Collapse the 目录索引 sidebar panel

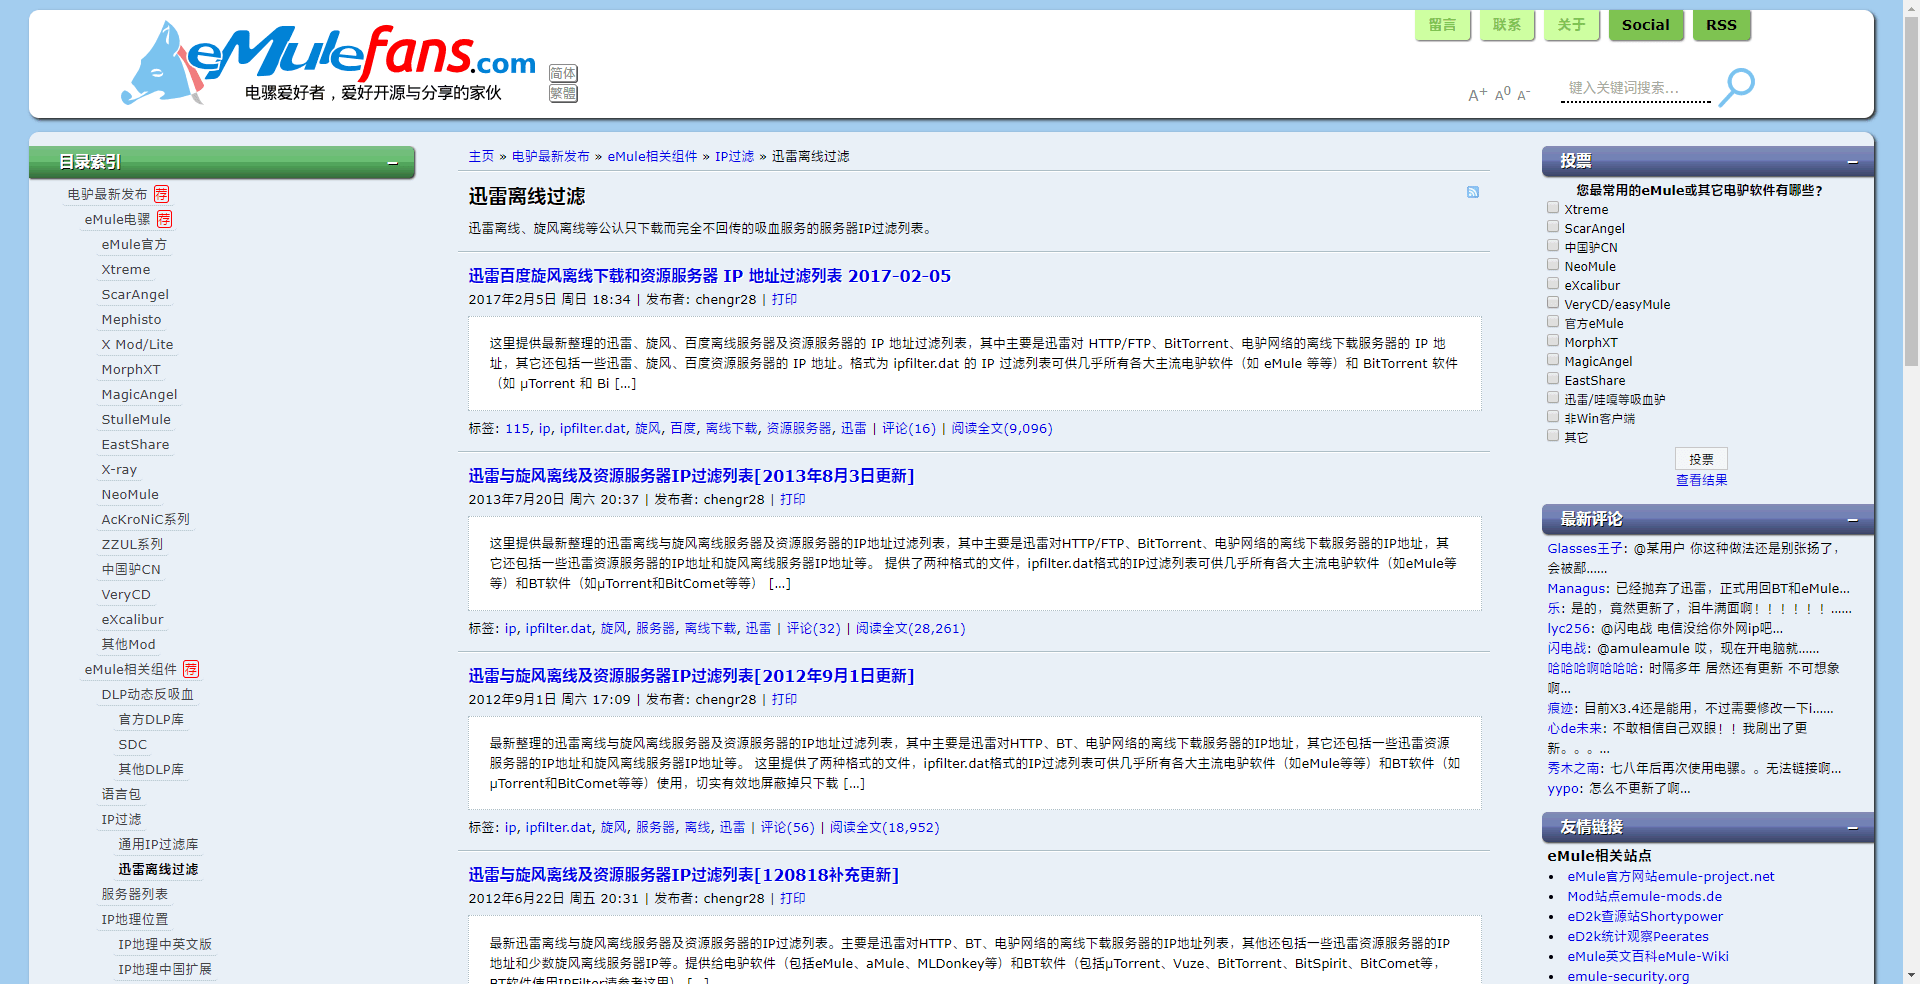click(x=392, y=162)
